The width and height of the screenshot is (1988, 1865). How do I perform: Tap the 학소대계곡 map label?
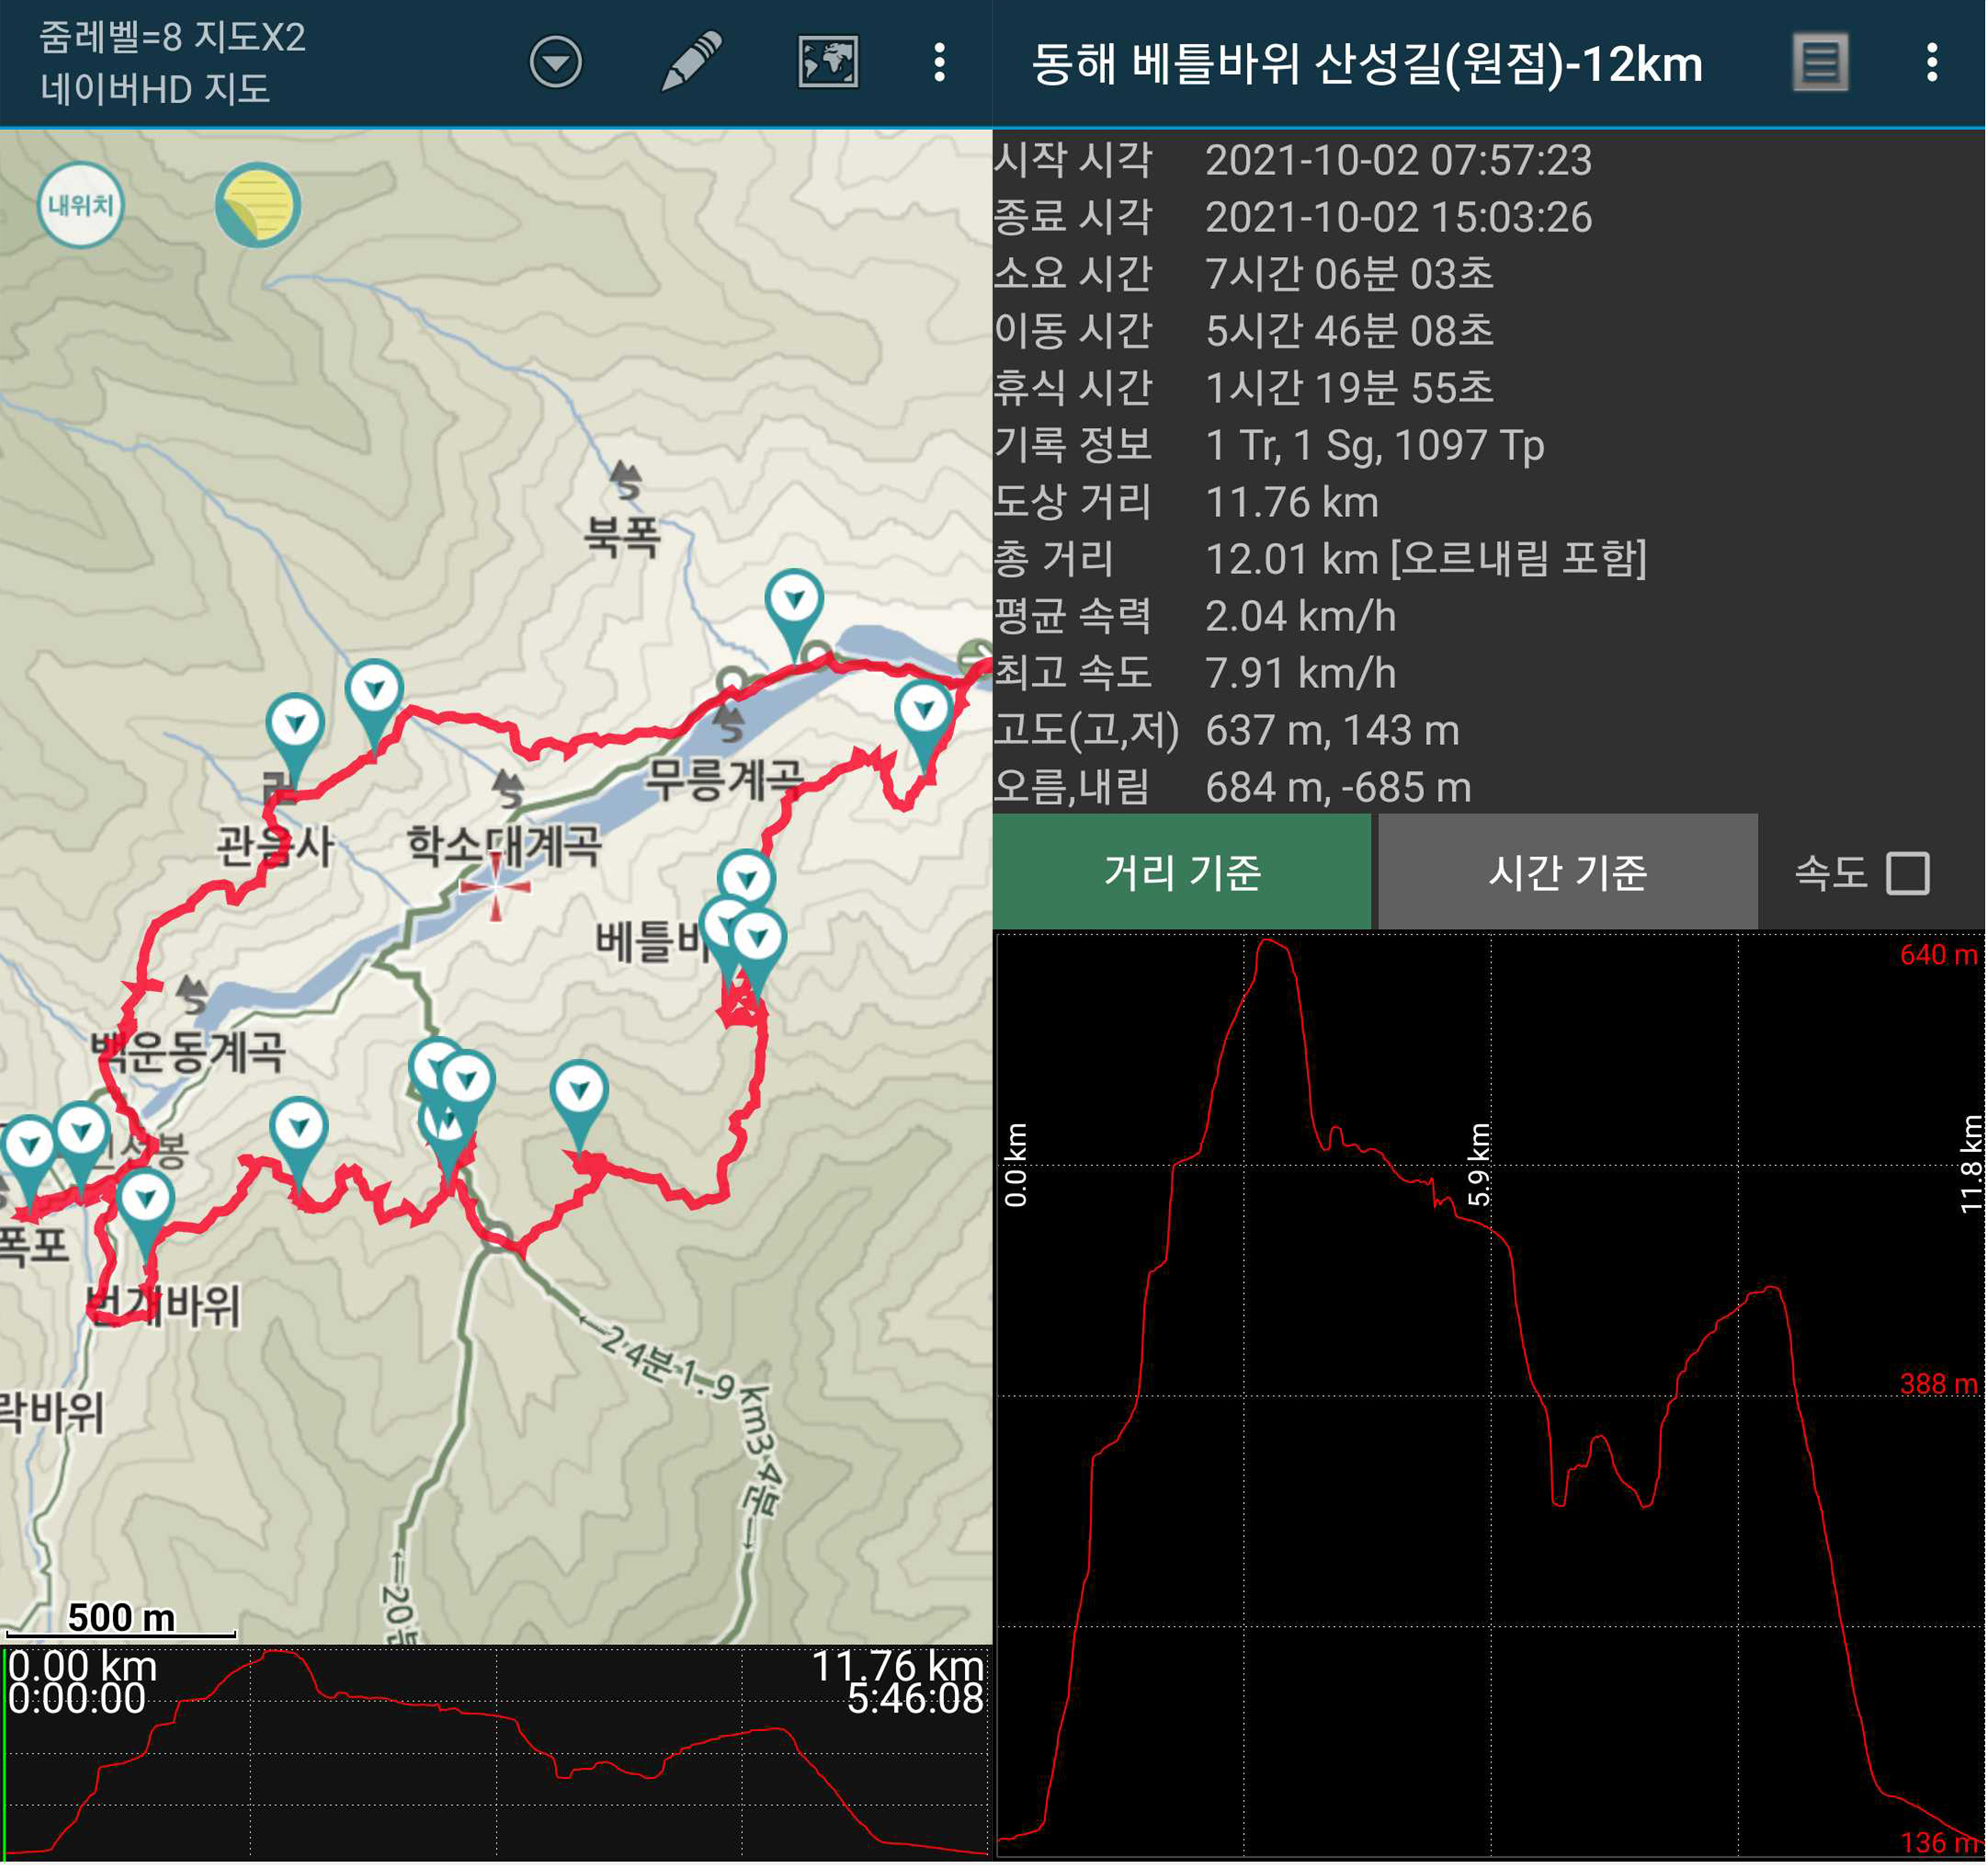pyautogui.click(x=504, y=847)
